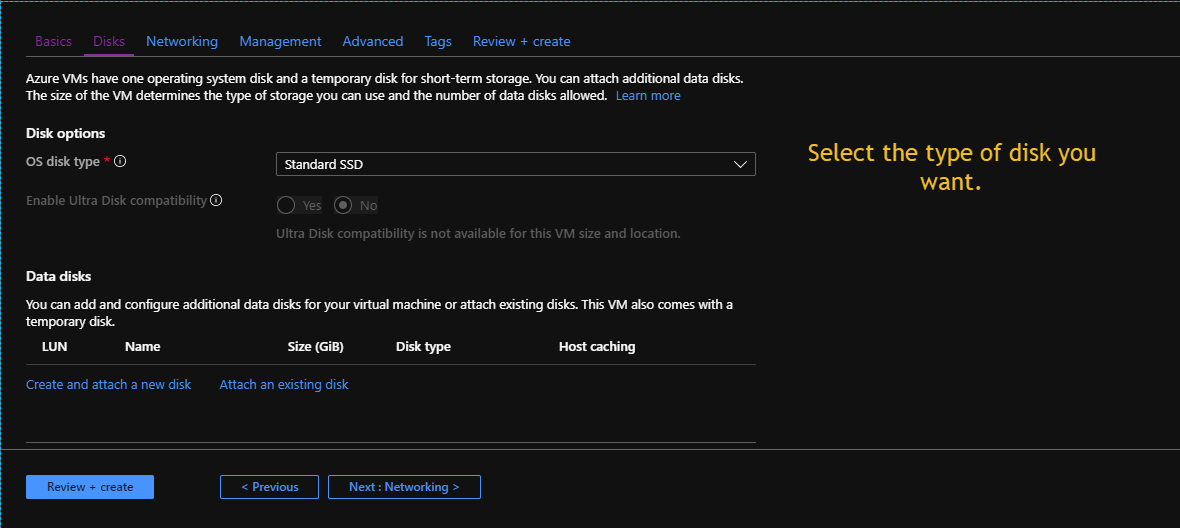This screenshot has height=528, width=1180.
Task: Click the Size (GiB) column header
Action: 315,347
